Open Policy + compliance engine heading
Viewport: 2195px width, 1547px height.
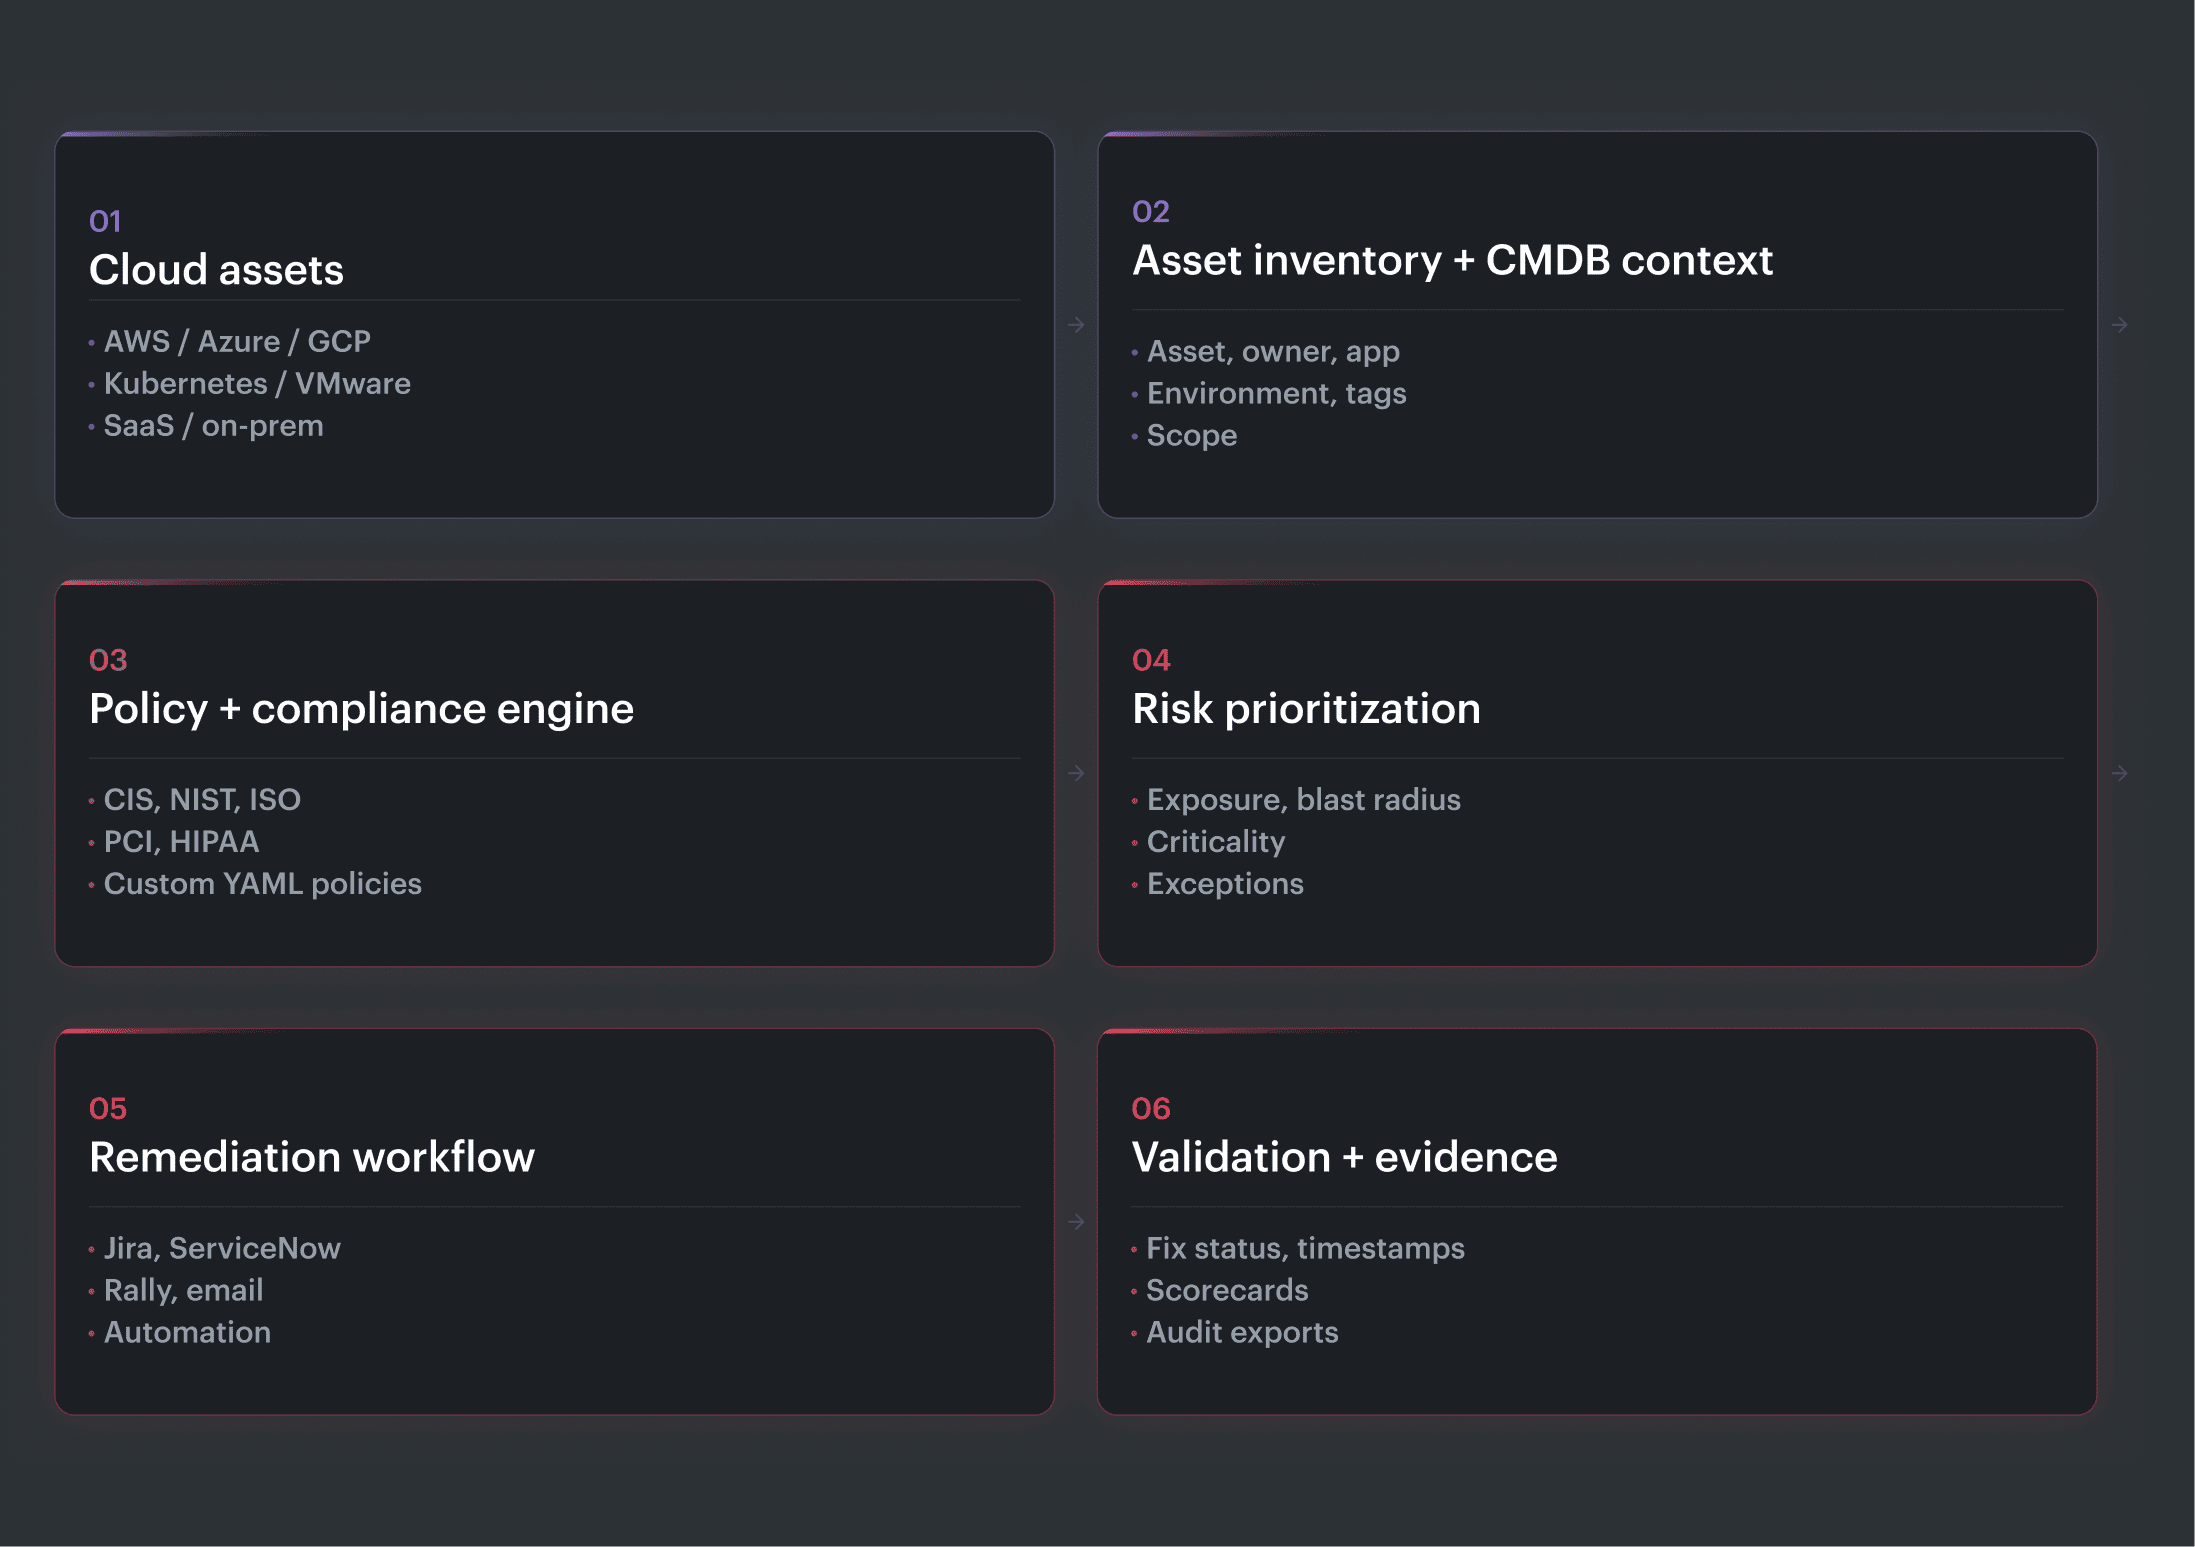(361, 709)
